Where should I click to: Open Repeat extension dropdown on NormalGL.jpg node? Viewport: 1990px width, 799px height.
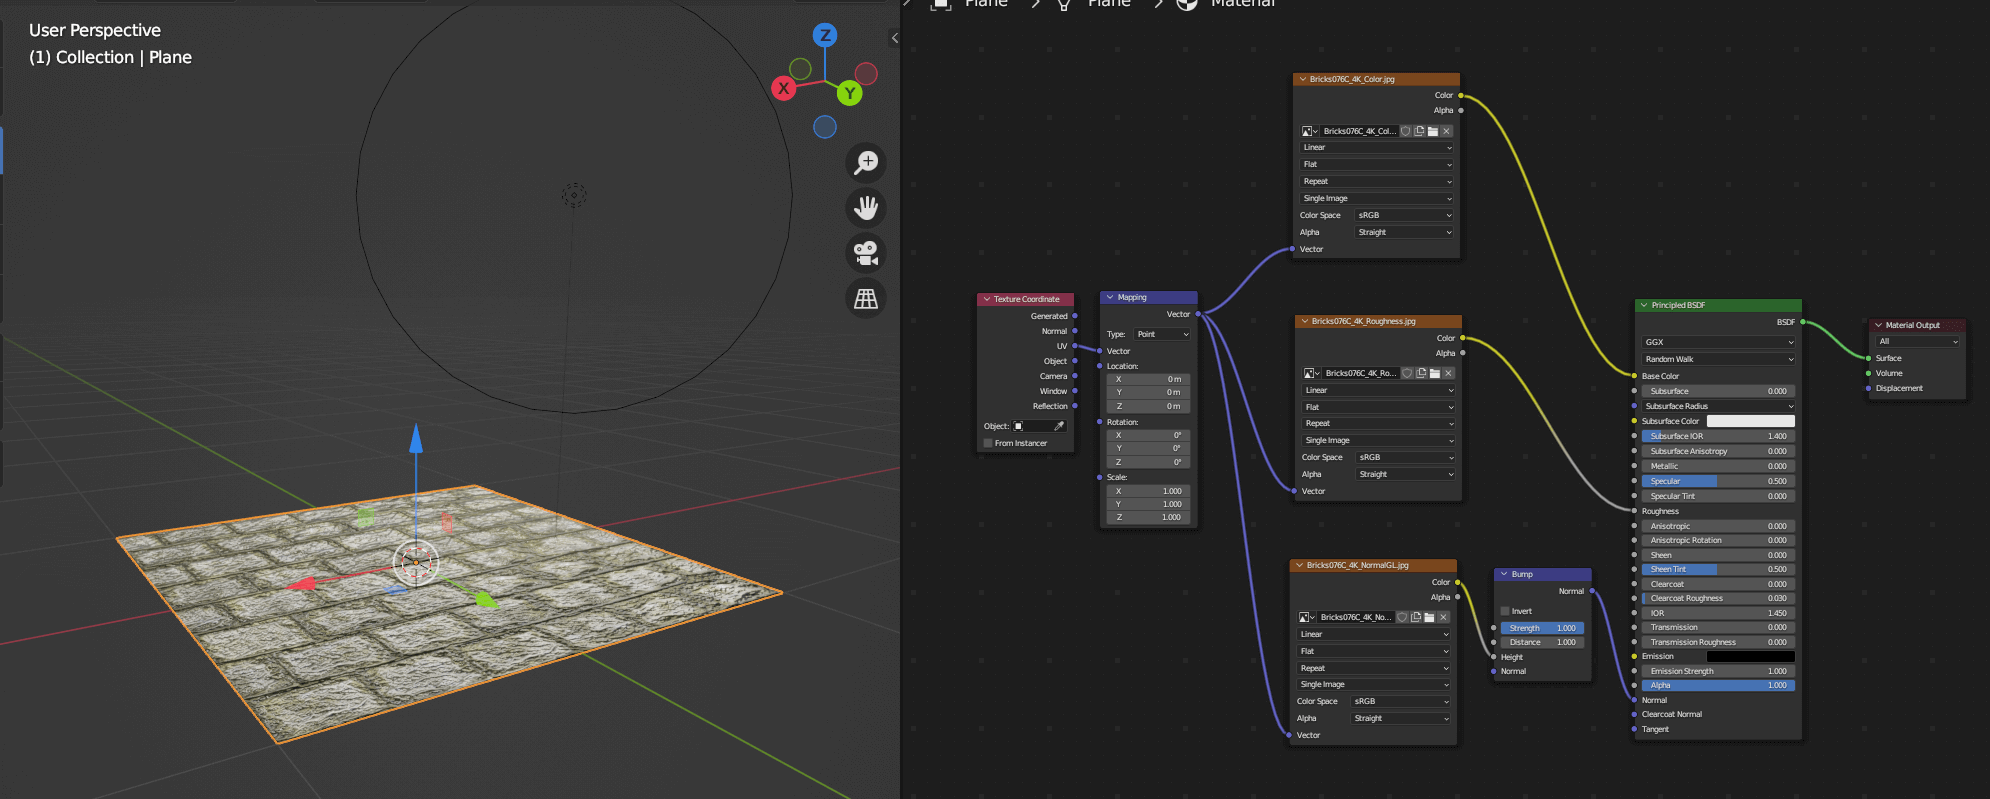click(1373, 668)
